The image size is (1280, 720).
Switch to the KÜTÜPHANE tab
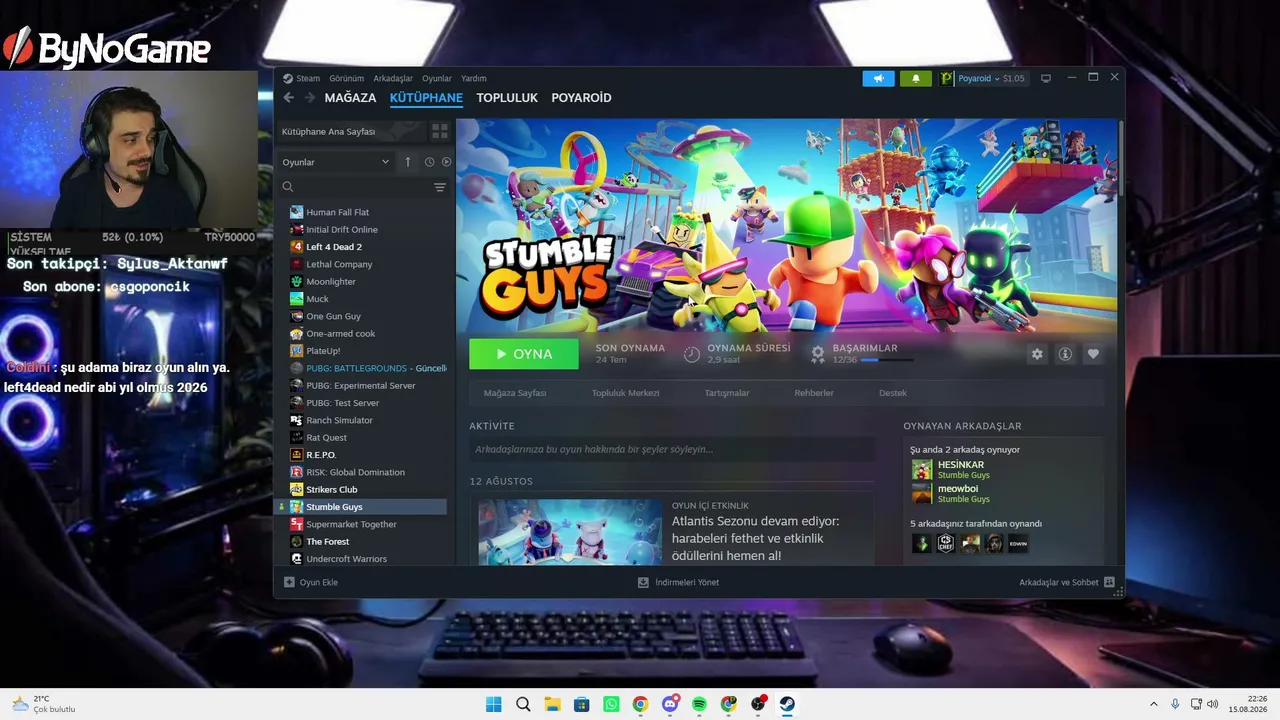[x=426, y=98]
